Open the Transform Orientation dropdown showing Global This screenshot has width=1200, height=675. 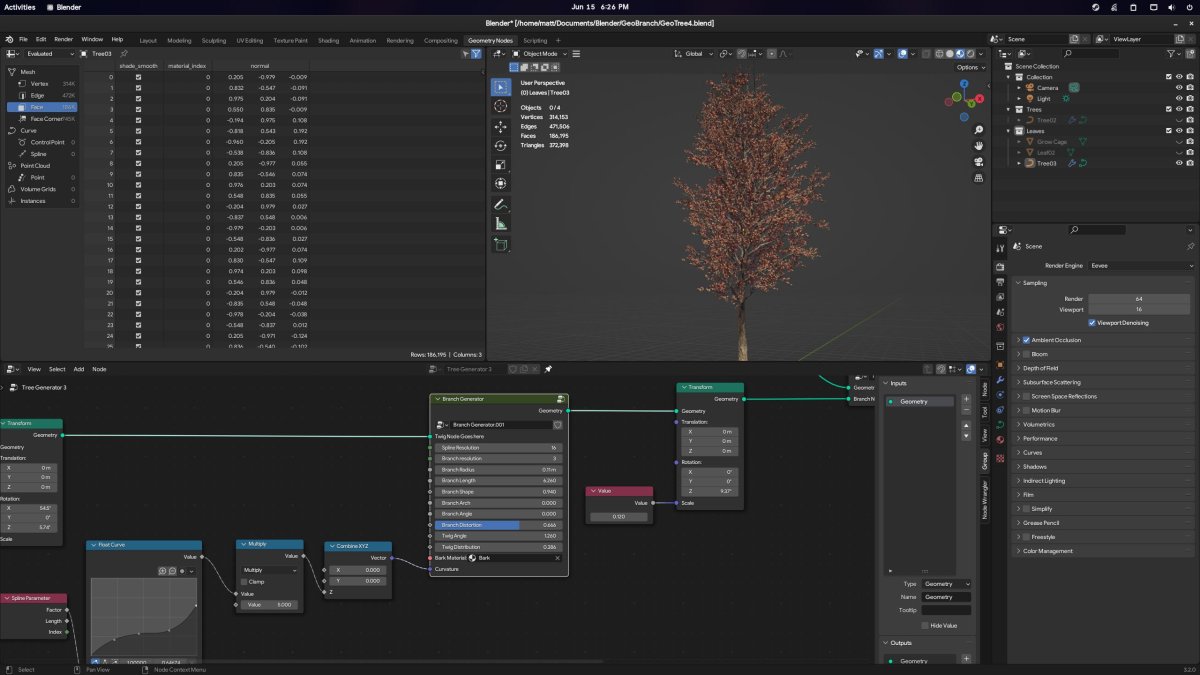tap(695, 53)
